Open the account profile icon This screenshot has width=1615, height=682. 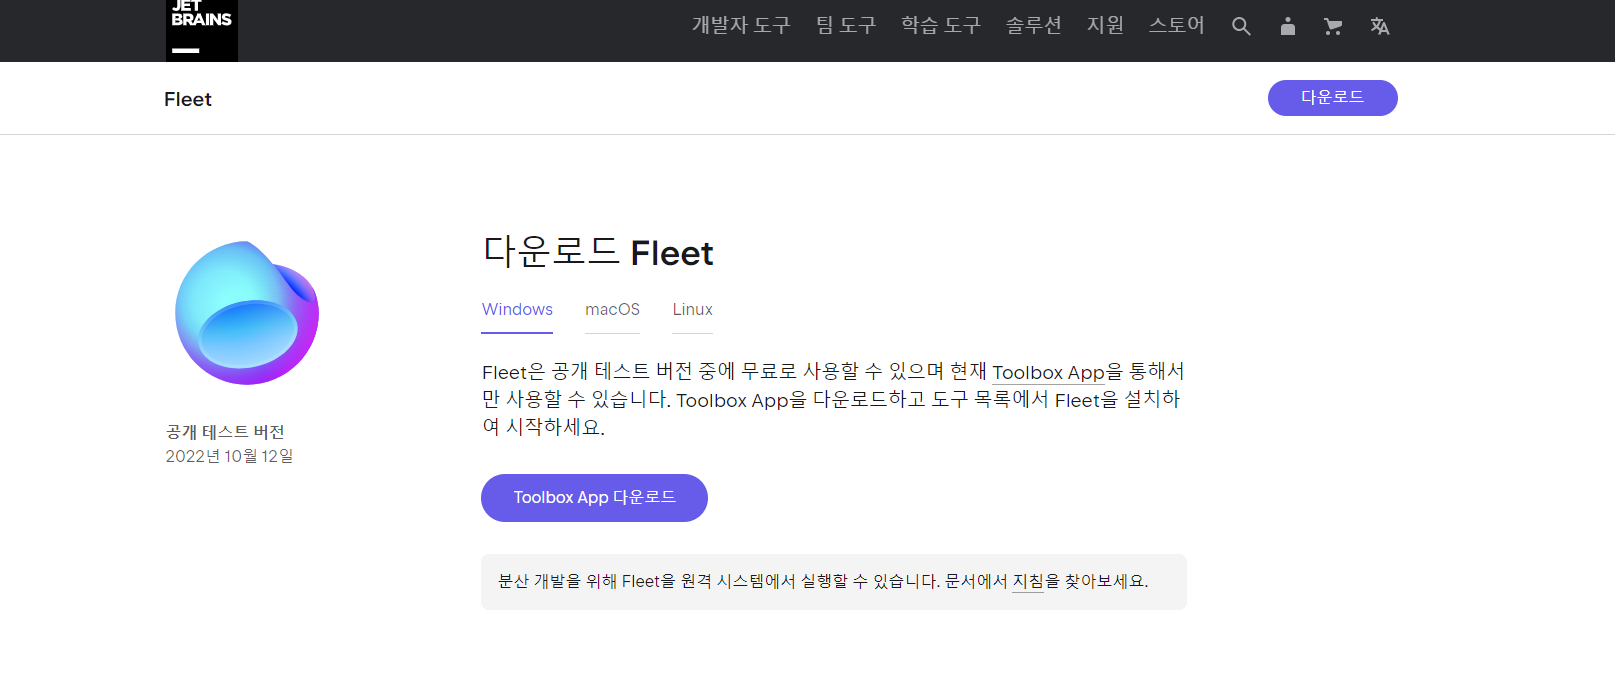(x=1288, y=26)
